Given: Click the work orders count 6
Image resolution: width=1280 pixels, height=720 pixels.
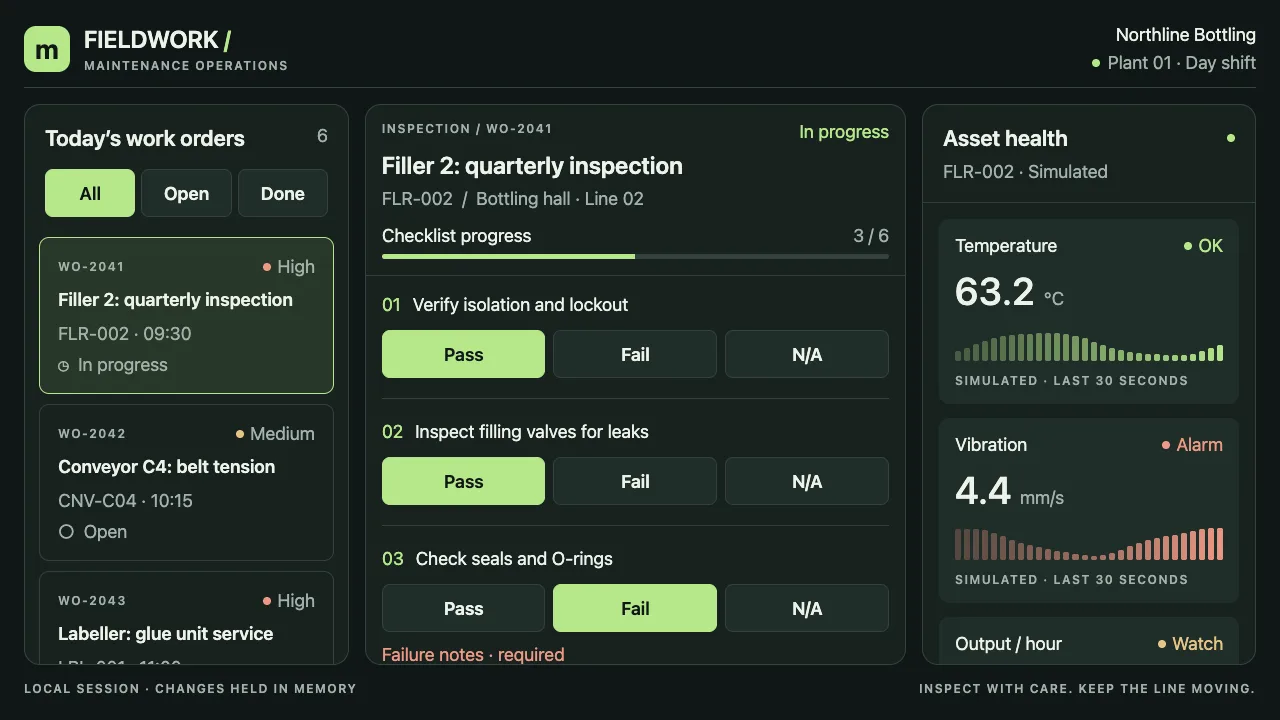Looking at the screenshot, I should point(322,136).
